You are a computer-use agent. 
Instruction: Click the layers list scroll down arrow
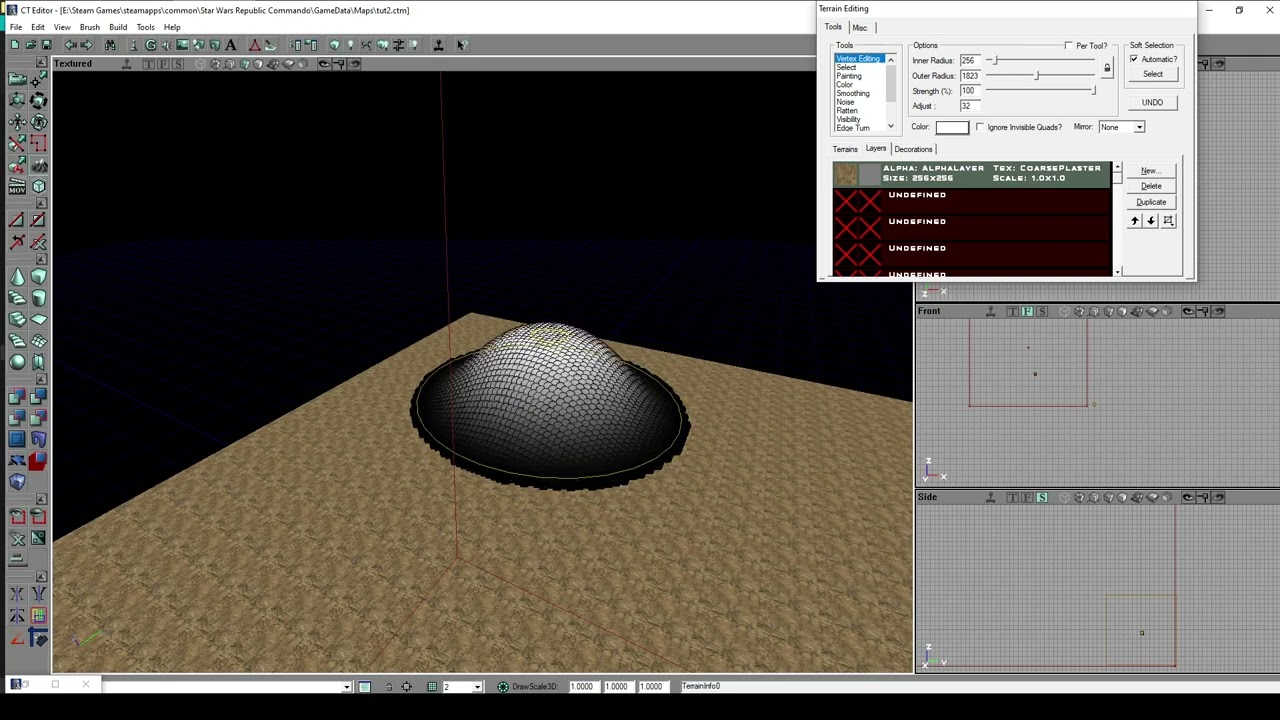click(1117, 271)
